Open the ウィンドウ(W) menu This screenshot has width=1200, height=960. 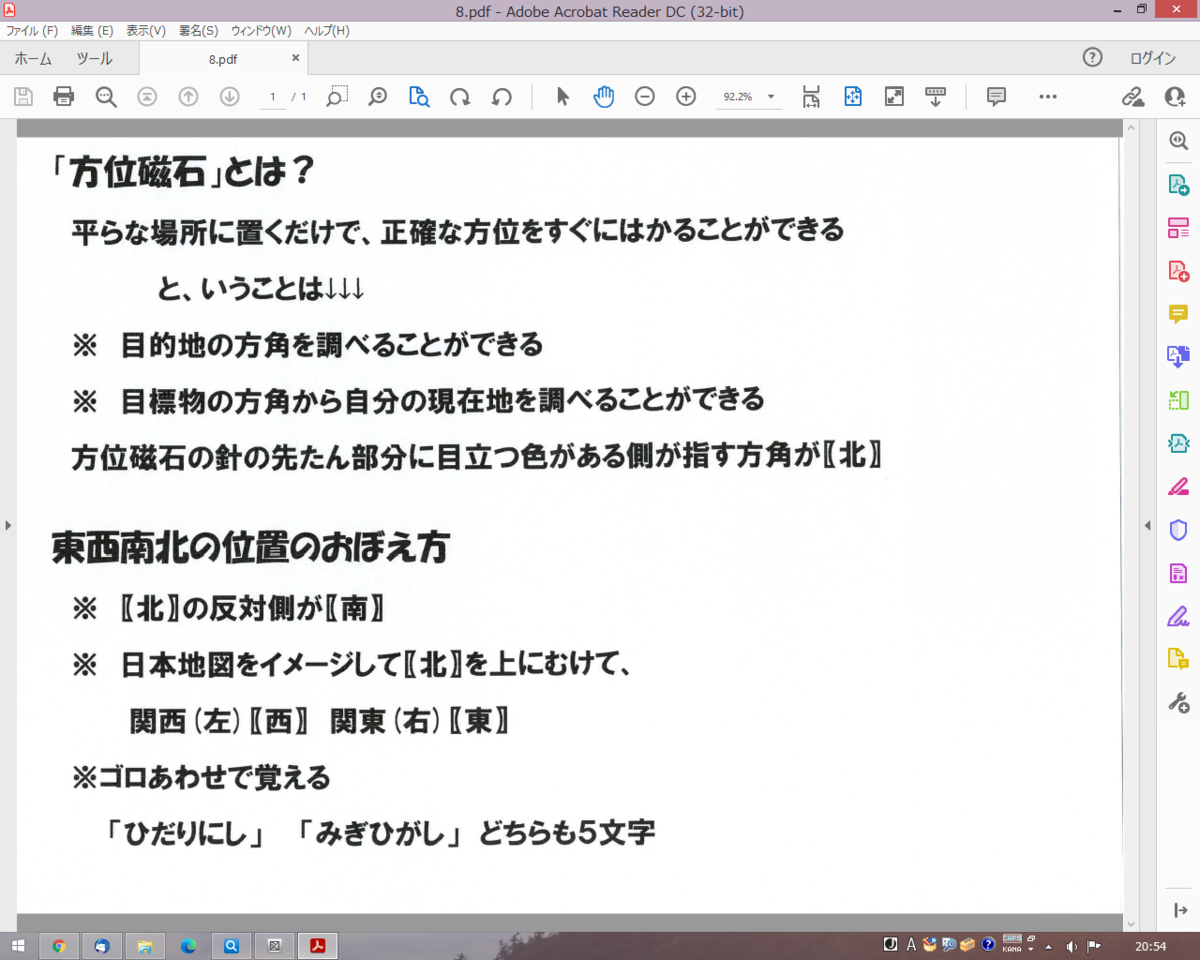click(x=261, y=31)
